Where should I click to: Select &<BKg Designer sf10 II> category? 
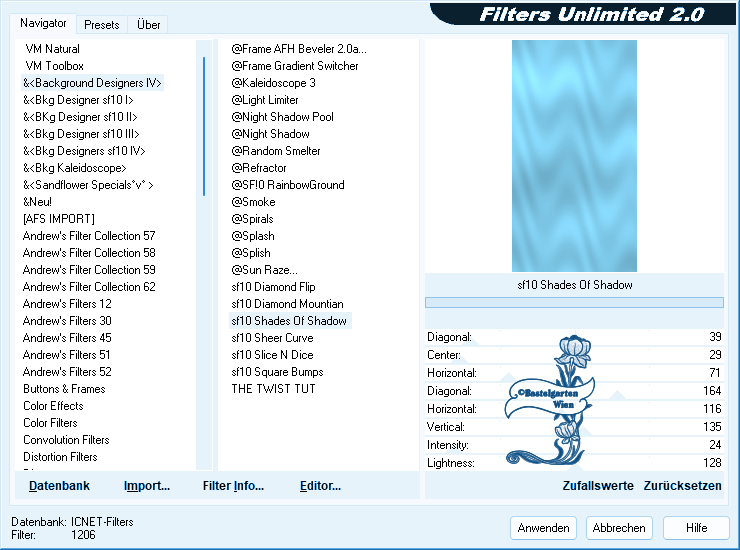point(80,117)
